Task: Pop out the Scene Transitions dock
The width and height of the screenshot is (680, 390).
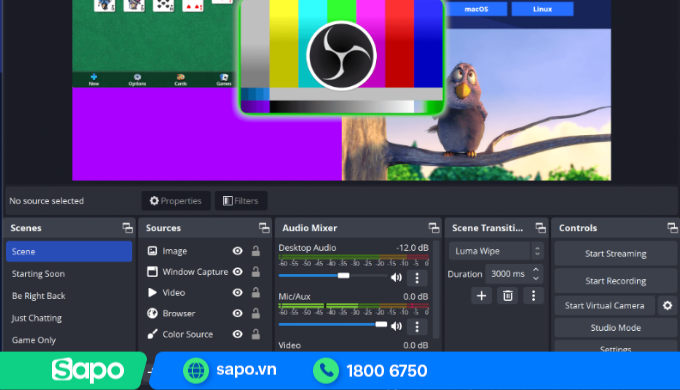Action: (540, 228)
